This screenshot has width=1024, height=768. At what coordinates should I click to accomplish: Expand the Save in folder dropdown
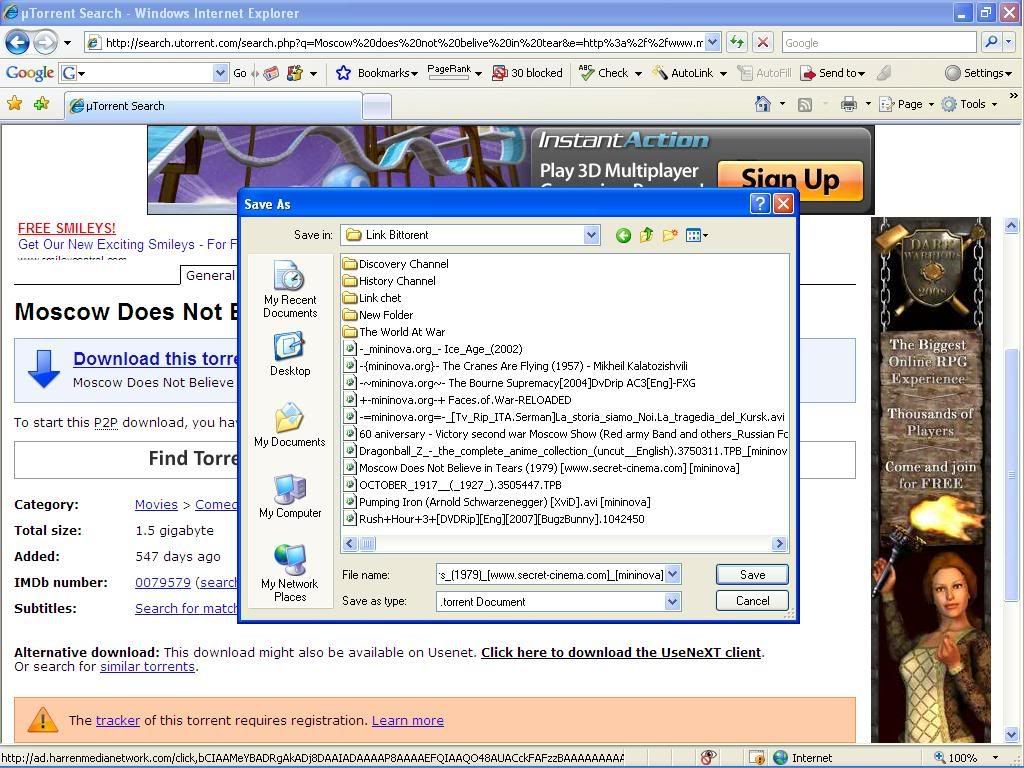[591, 235]
